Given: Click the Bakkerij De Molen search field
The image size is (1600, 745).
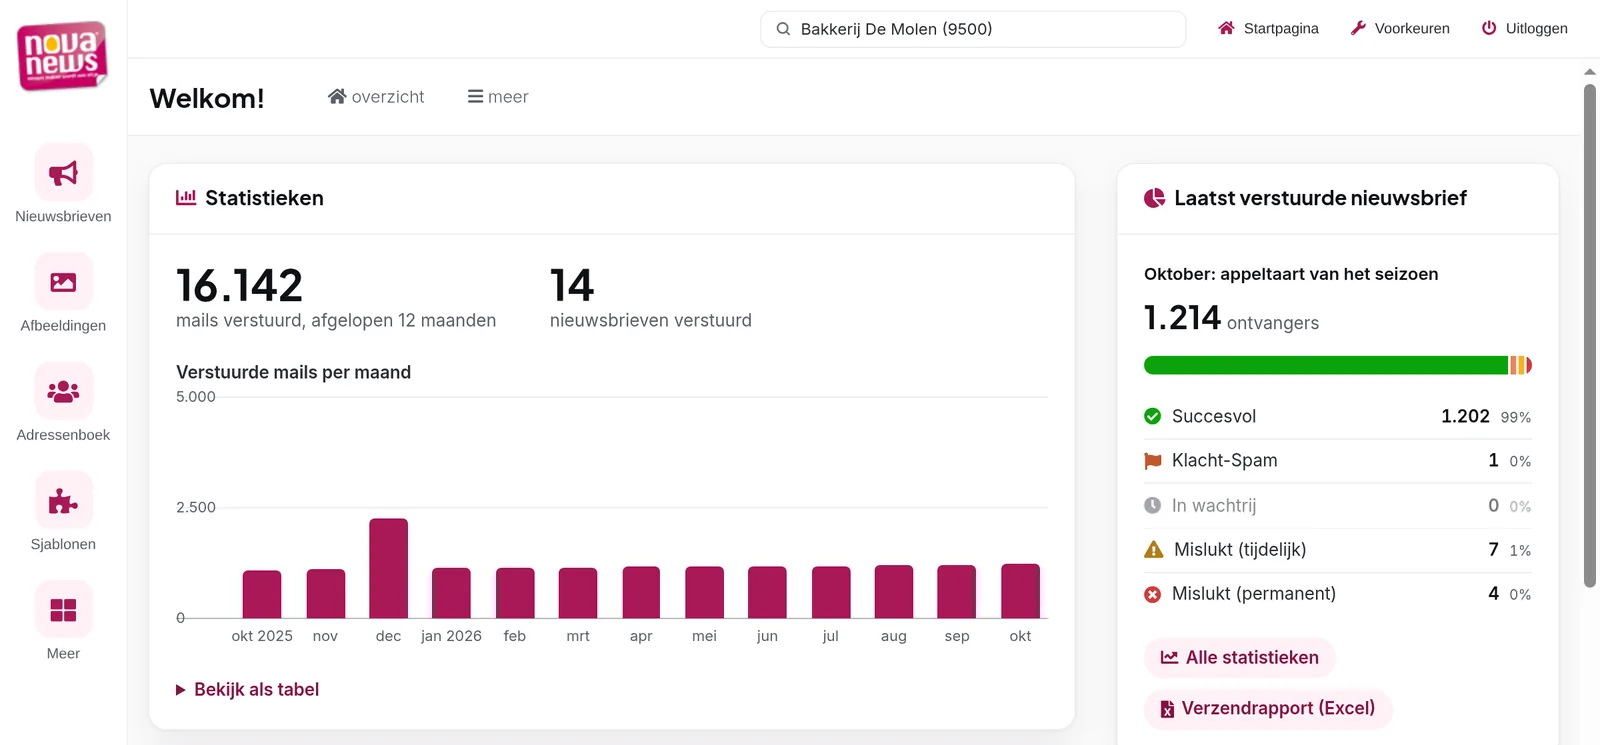Looking at the screenshot, I should [973, 29].
